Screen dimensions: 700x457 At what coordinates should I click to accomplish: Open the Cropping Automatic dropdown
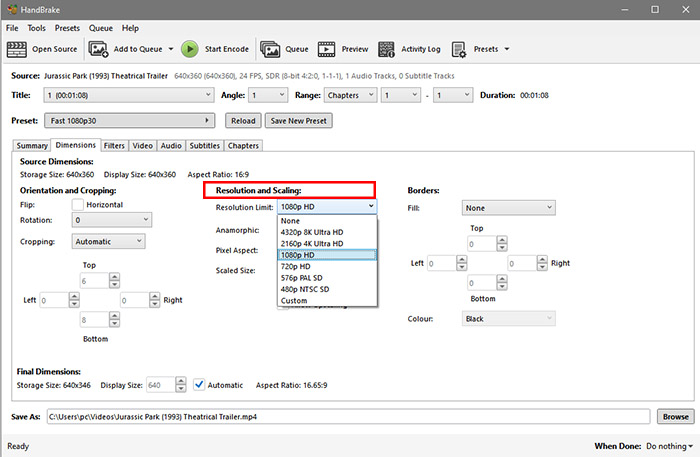tap(108, 241)
